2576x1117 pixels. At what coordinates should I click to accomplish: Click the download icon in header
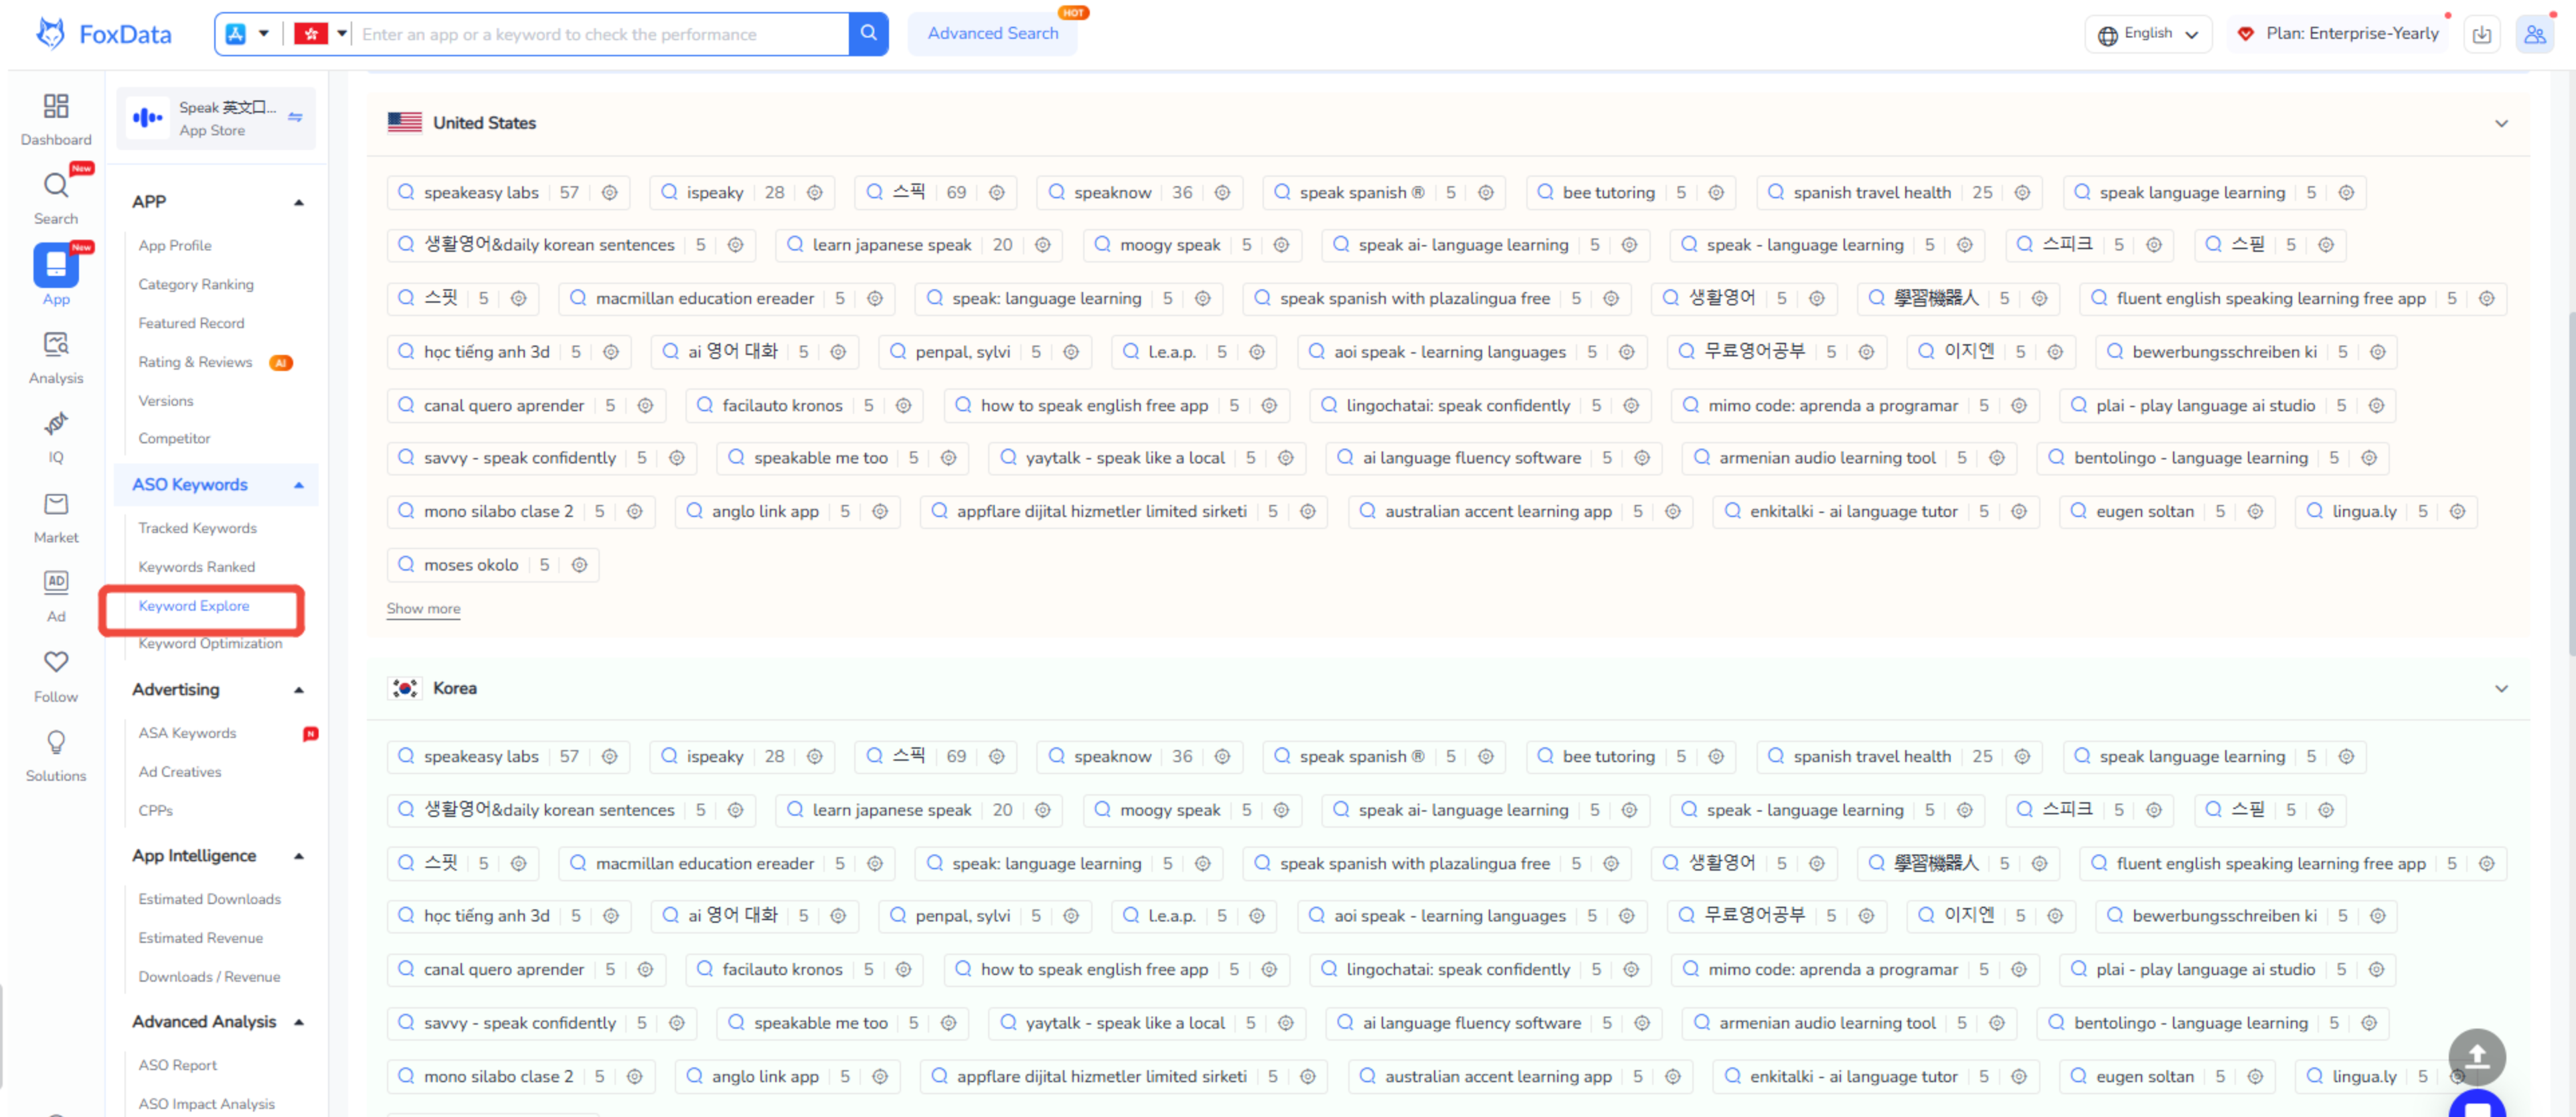pos(2481,34)
